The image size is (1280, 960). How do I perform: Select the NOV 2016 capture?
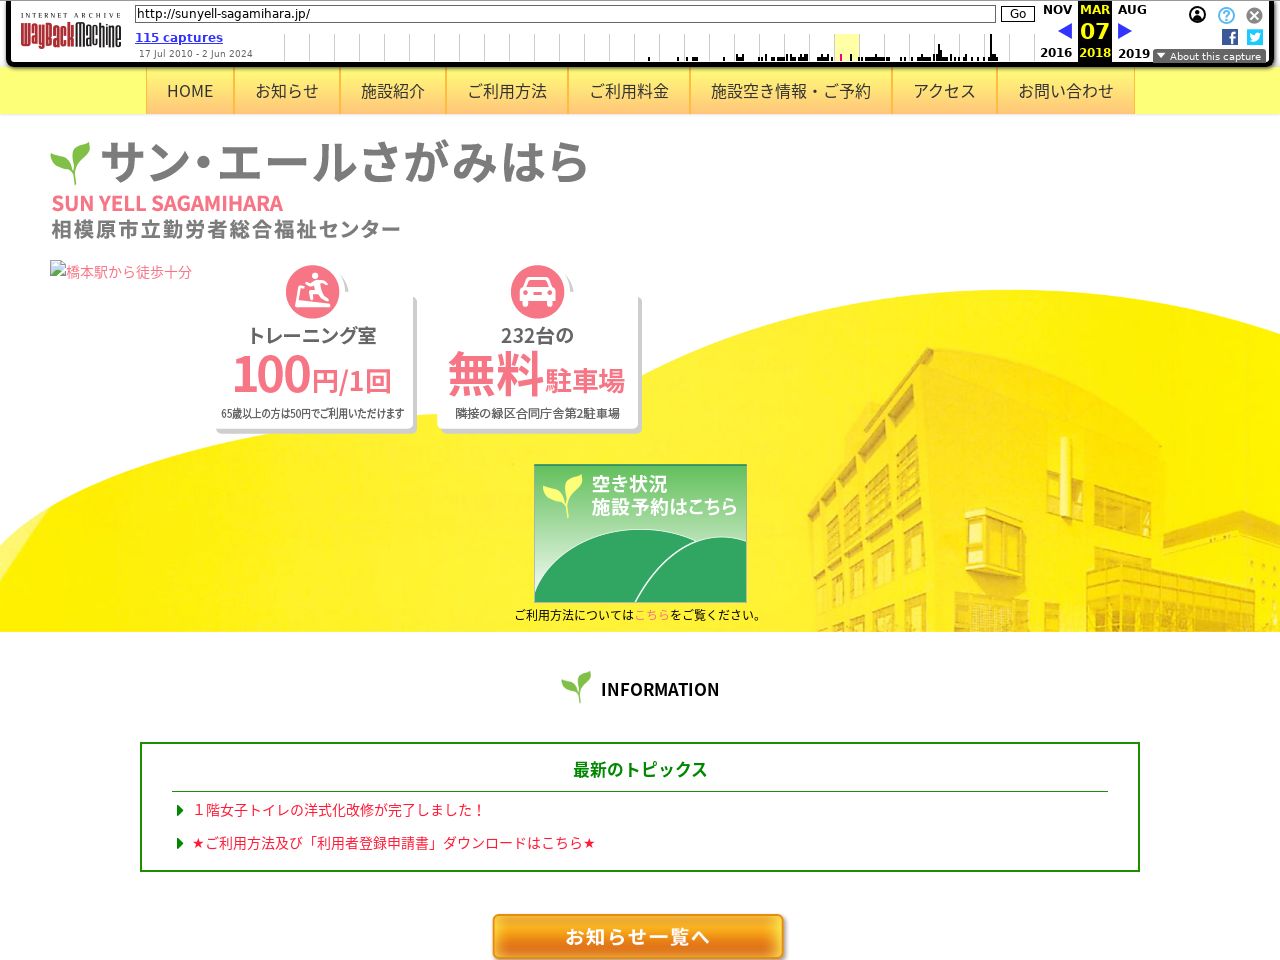point(1057,31)
